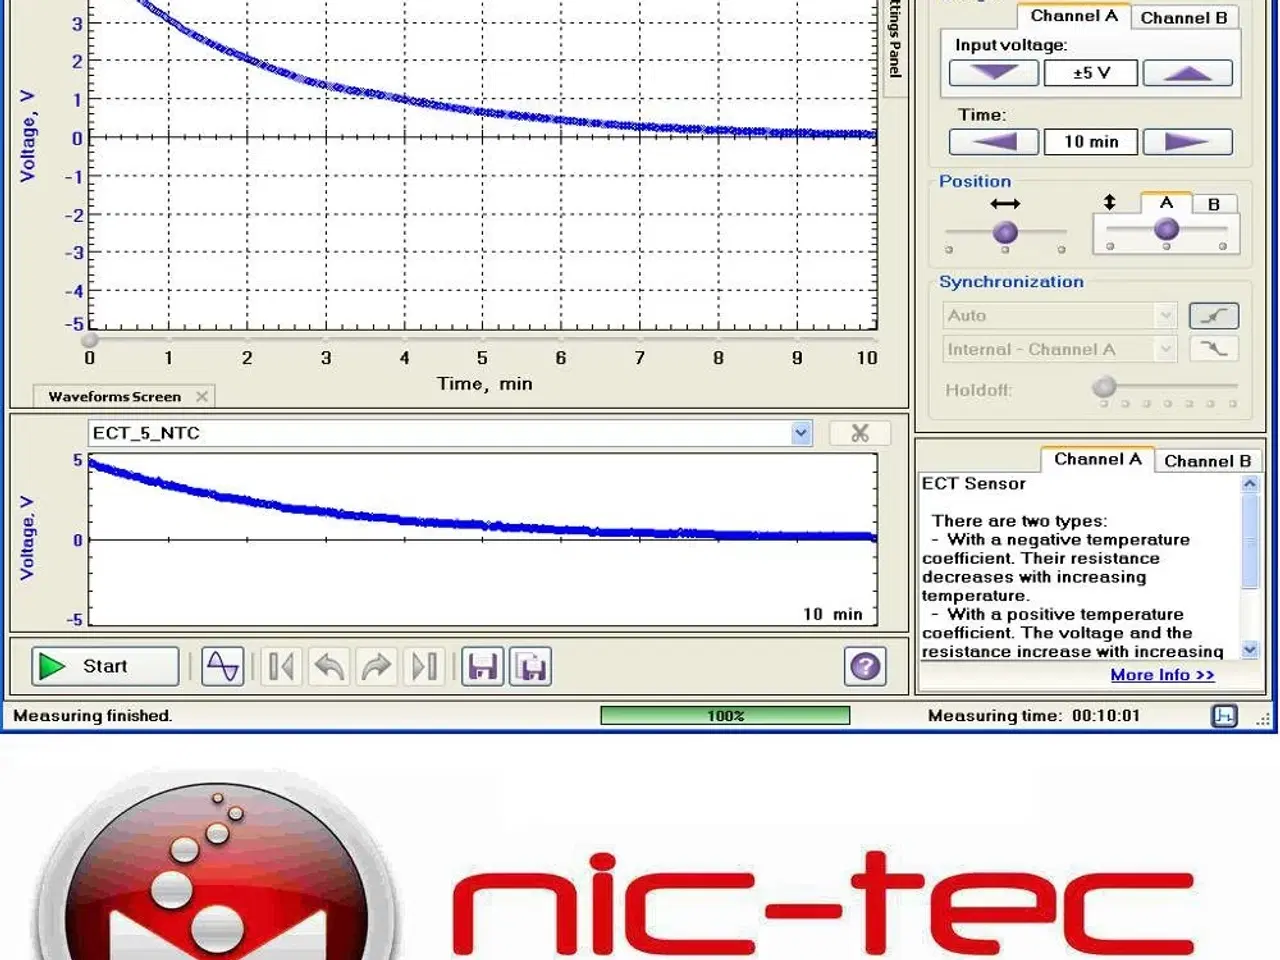
Task: Click the save-all floppy icon
Action: [531, 666]
